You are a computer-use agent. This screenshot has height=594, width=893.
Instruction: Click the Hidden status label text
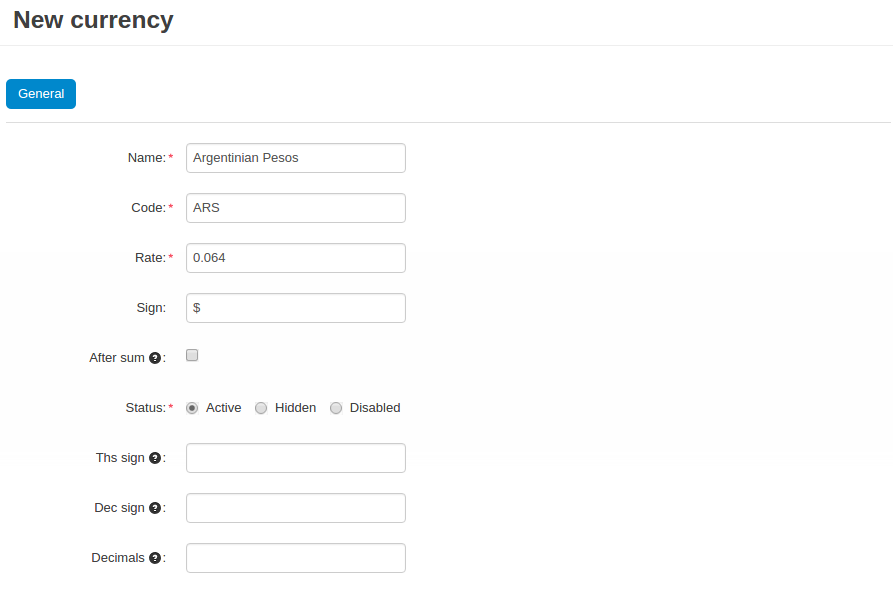pos(295,408)
